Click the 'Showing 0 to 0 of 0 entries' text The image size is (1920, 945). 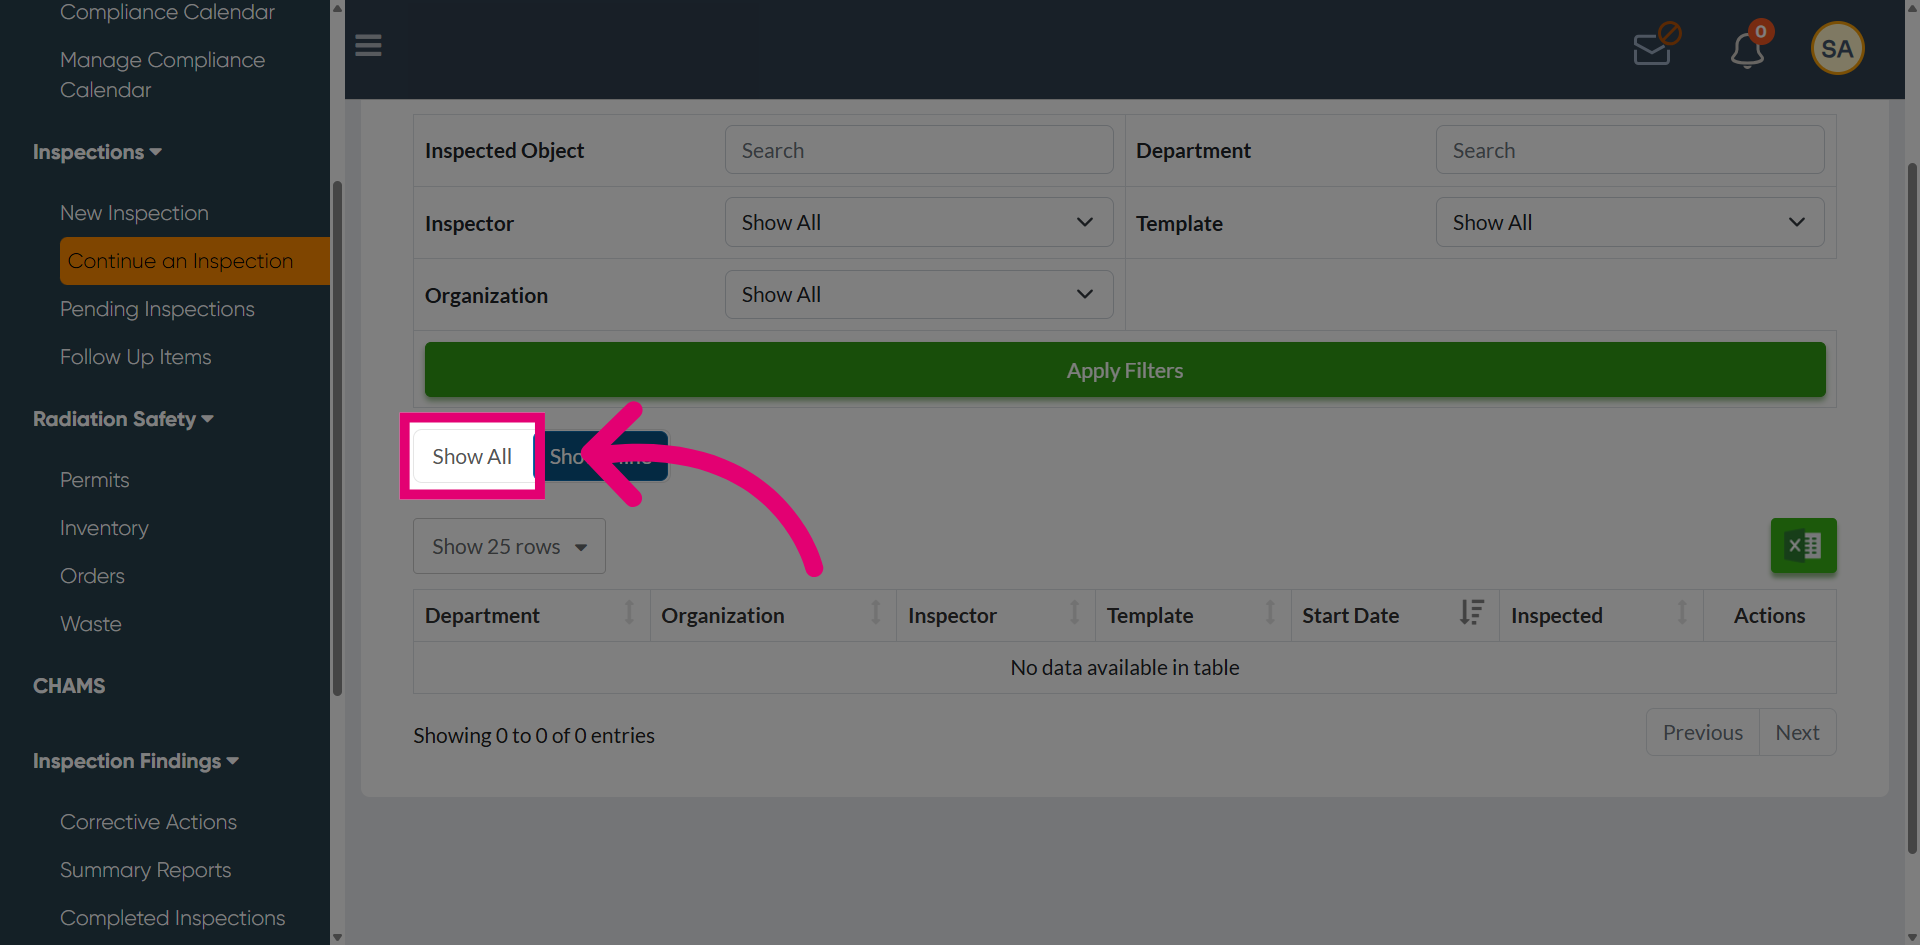534,735
